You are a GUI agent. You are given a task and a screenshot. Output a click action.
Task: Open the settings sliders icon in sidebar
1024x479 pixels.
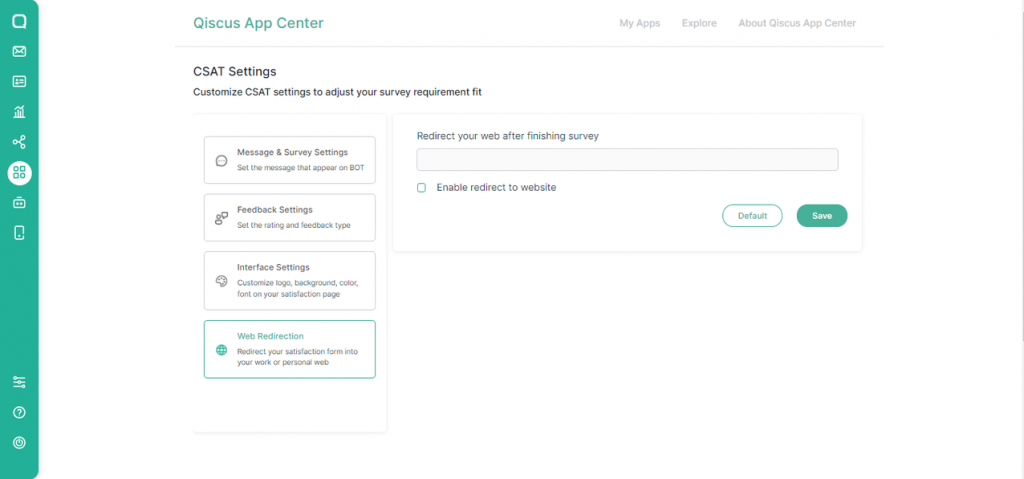19,382
